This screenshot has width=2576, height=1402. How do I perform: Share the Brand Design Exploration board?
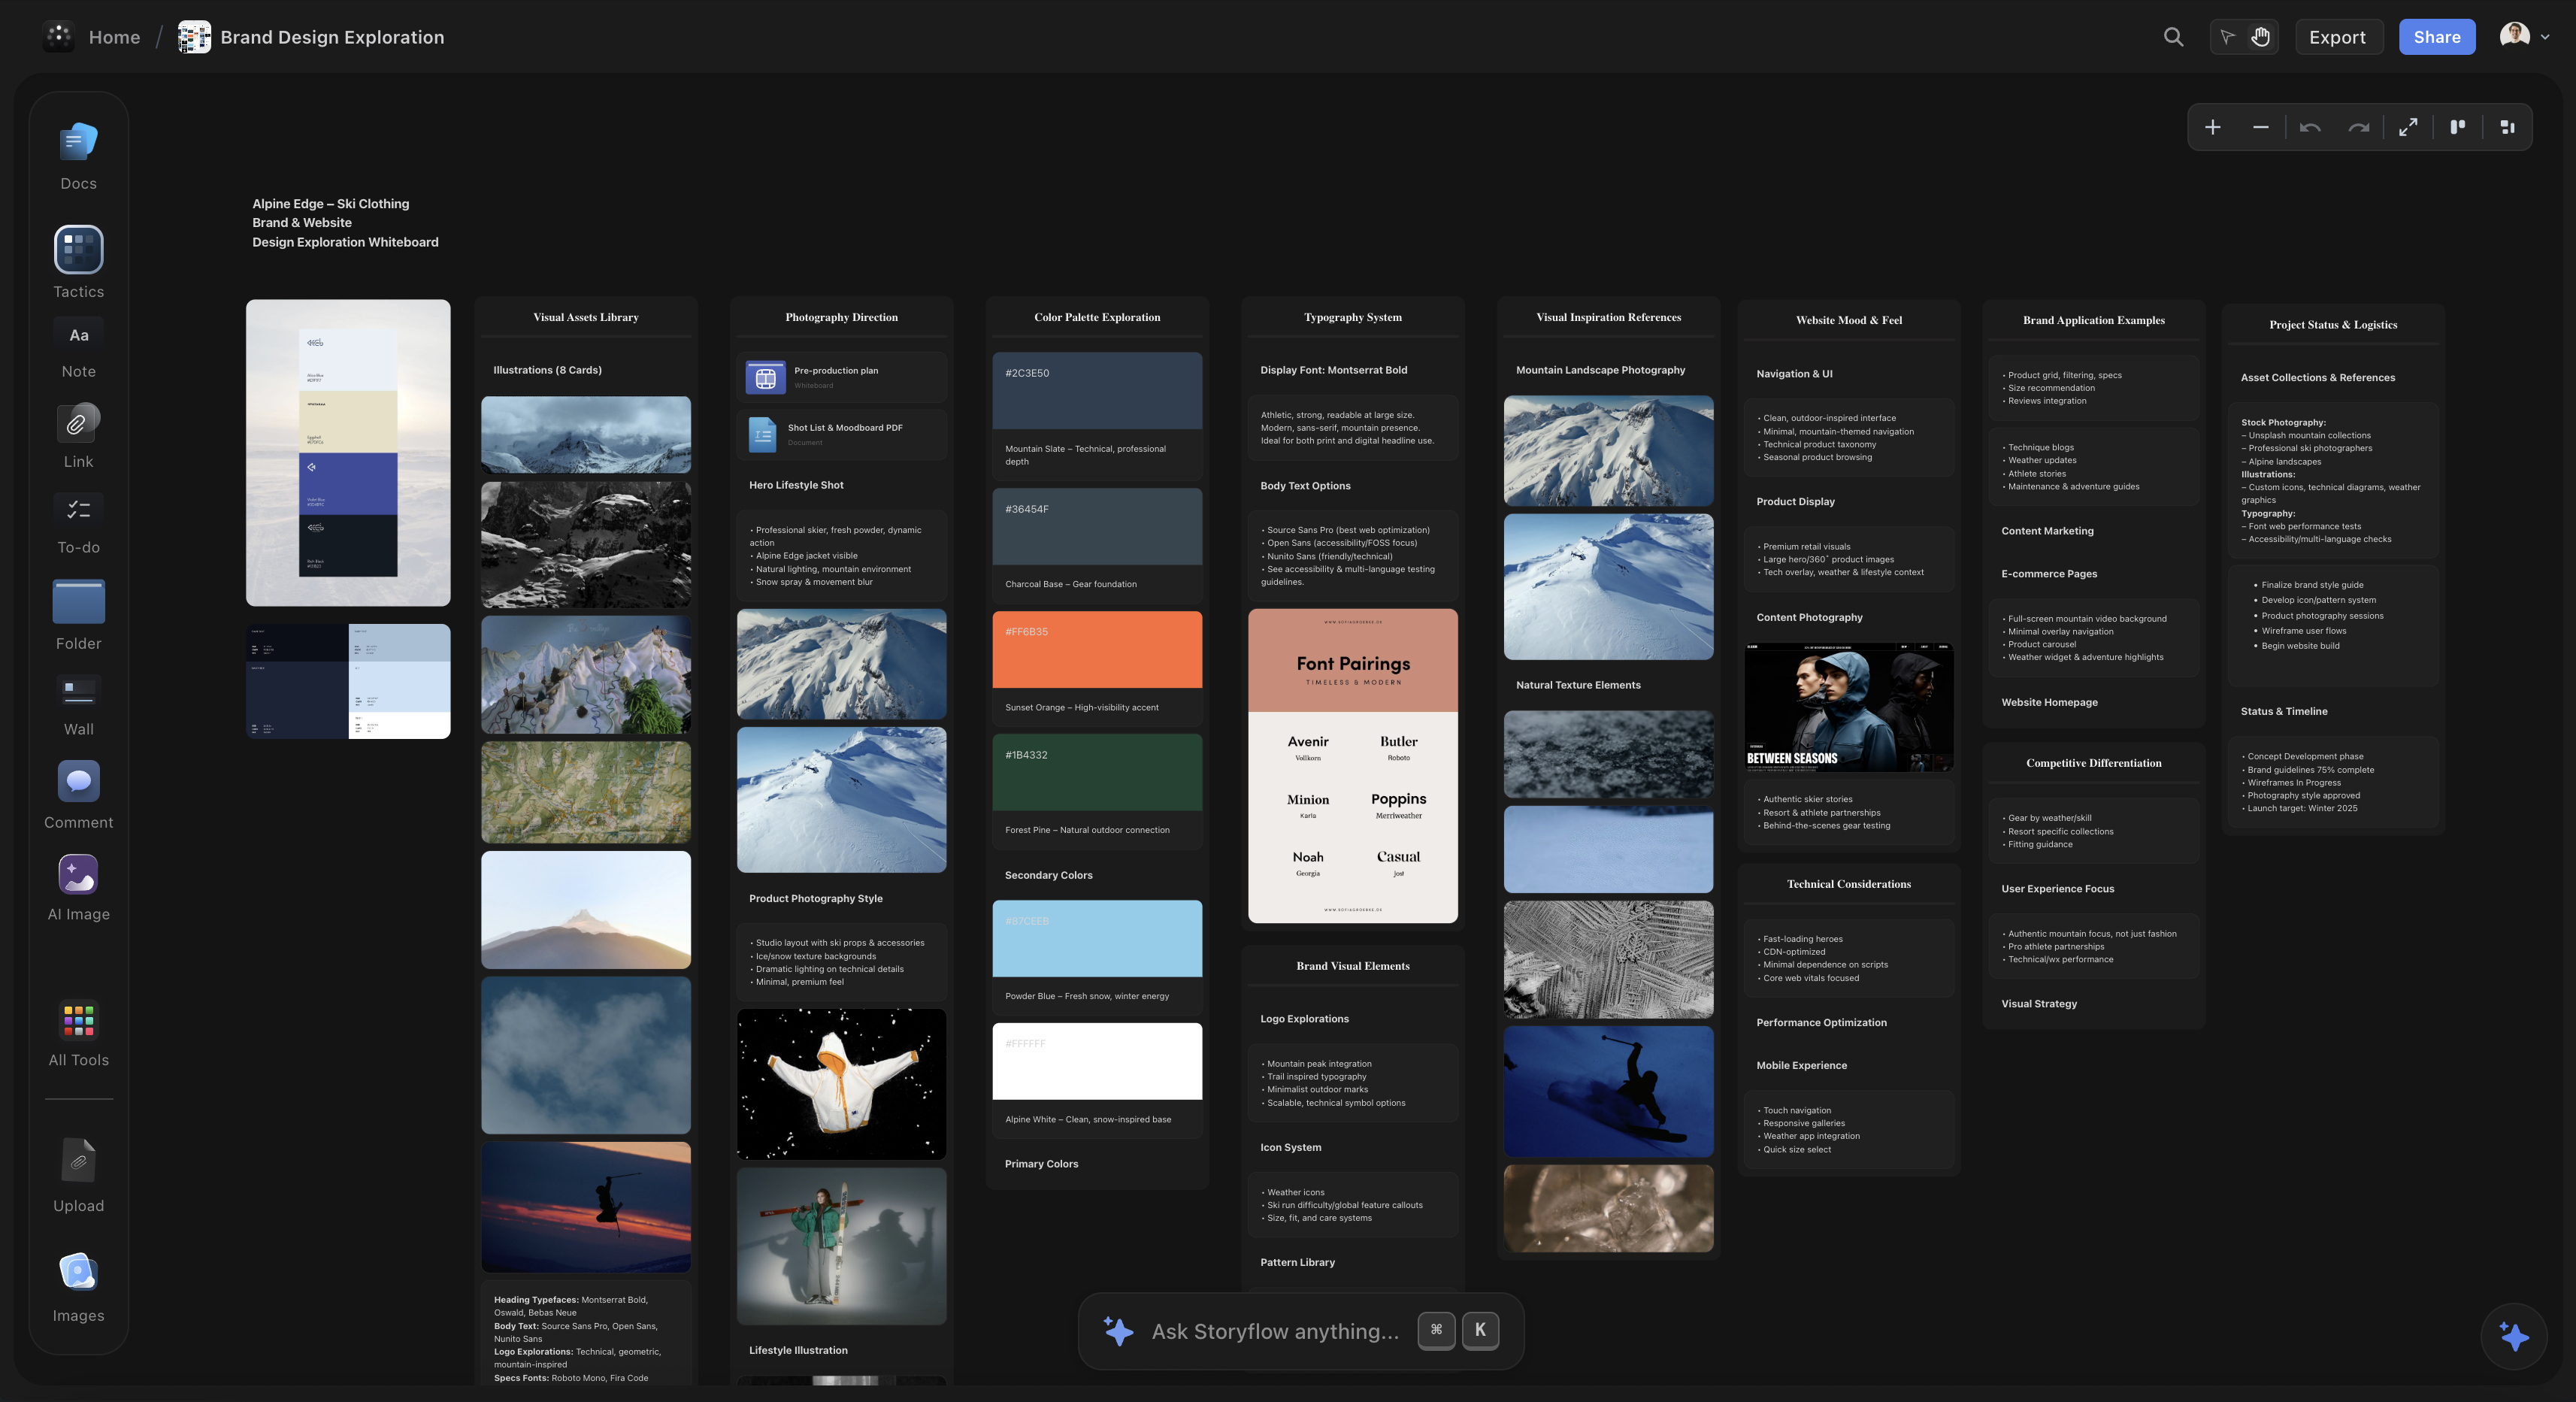(x=2437, y=37)
